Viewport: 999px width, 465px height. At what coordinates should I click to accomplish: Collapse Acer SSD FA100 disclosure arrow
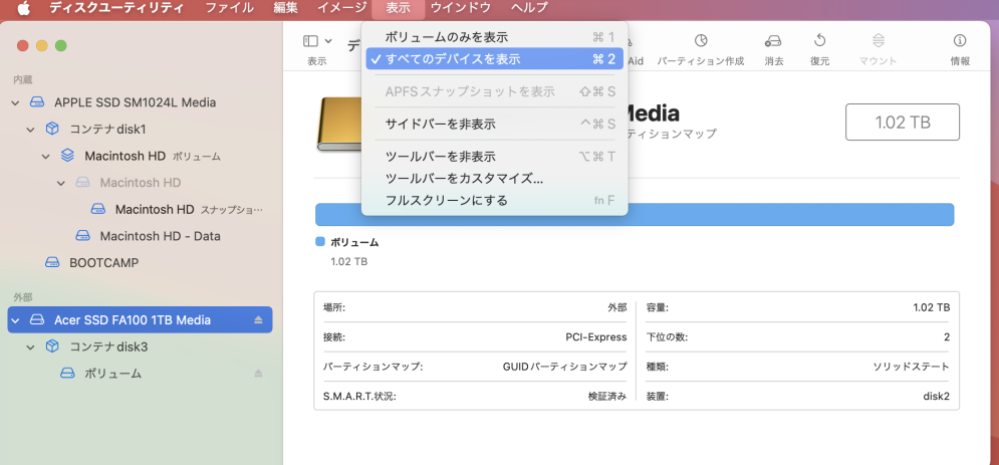click(15, 320)
